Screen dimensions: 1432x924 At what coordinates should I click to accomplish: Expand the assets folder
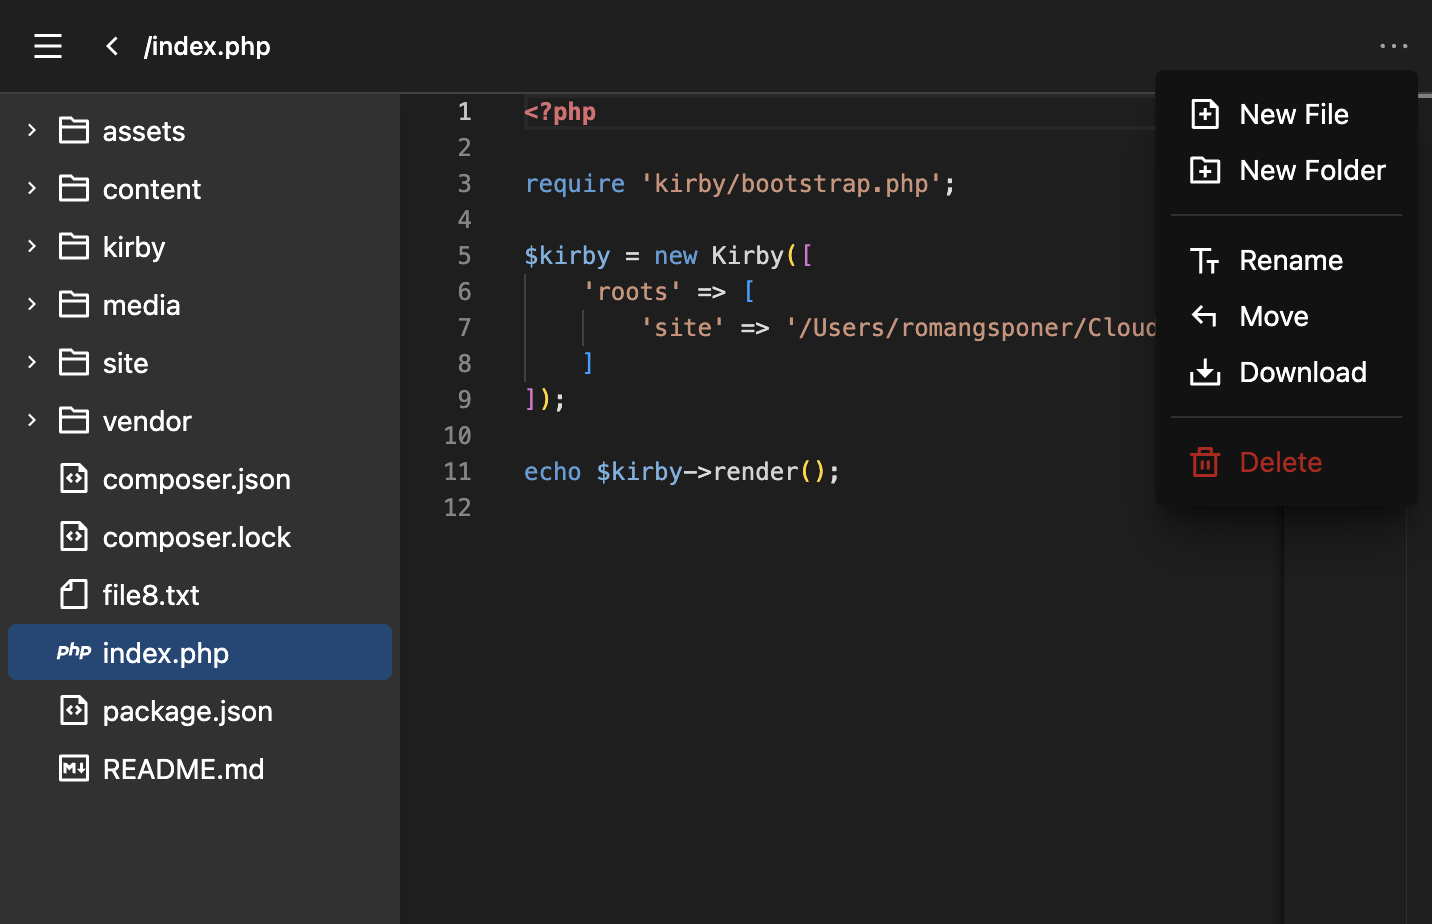pyautogui.click(x=30, y=130)
